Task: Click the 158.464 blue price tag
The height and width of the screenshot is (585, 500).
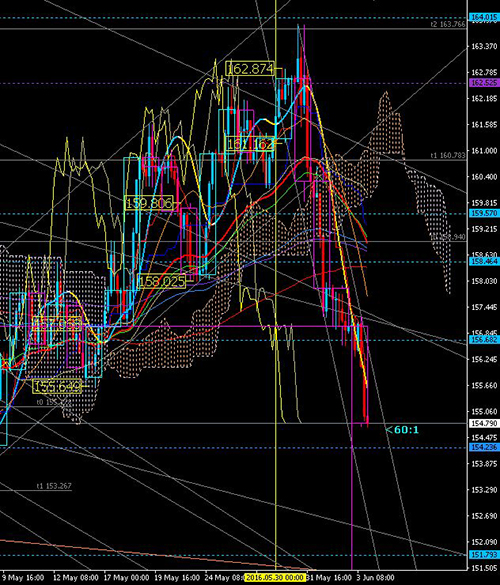Action: tap(484, 261)
